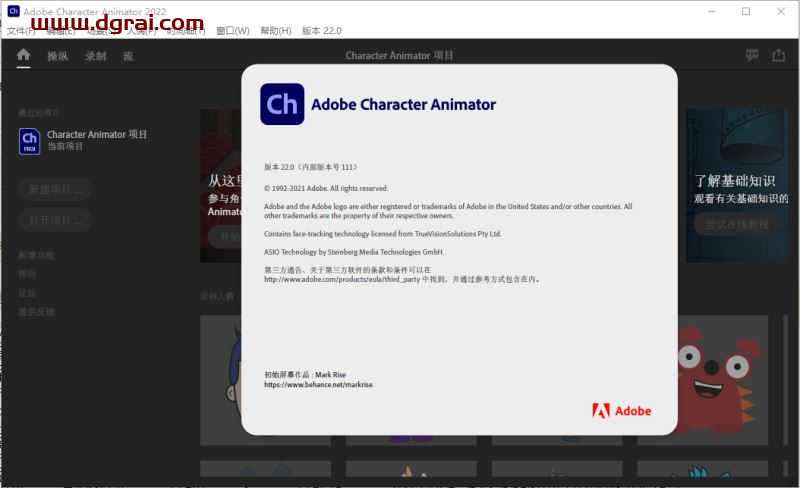The height and width of the screenshot is (488, 800).
Task: Click the Adobe Character Animator dialog heading
Action: point(403,104)
